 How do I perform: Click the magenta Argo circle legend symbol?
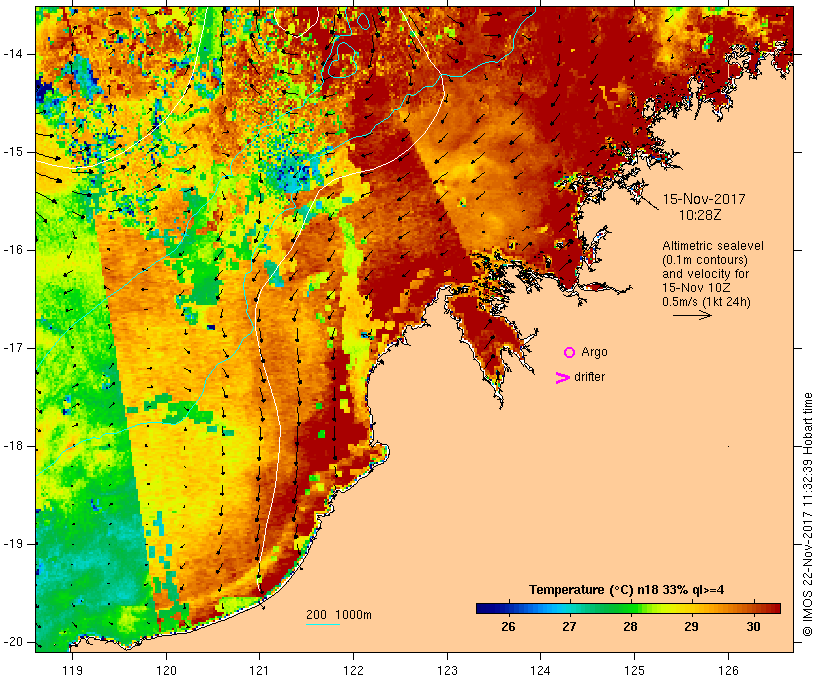[570, 353]
